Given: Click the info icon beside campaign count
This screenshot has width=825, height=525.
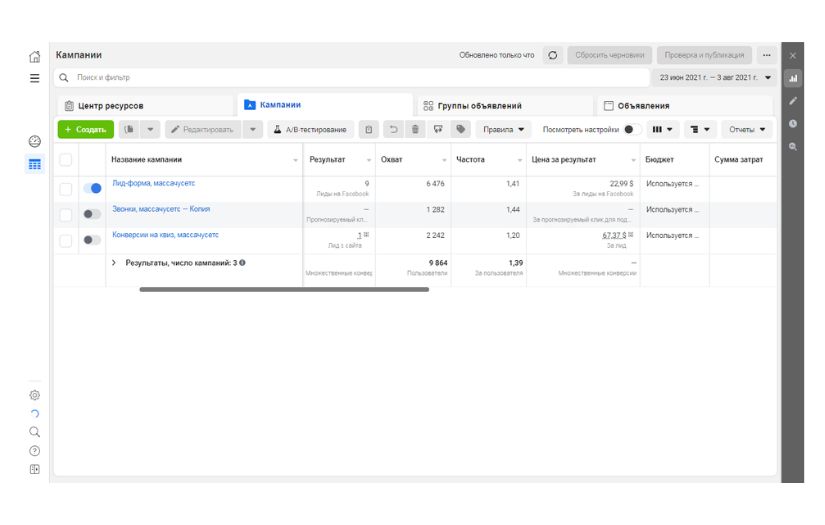Looking at the screenshot, I should click(243, 262).
